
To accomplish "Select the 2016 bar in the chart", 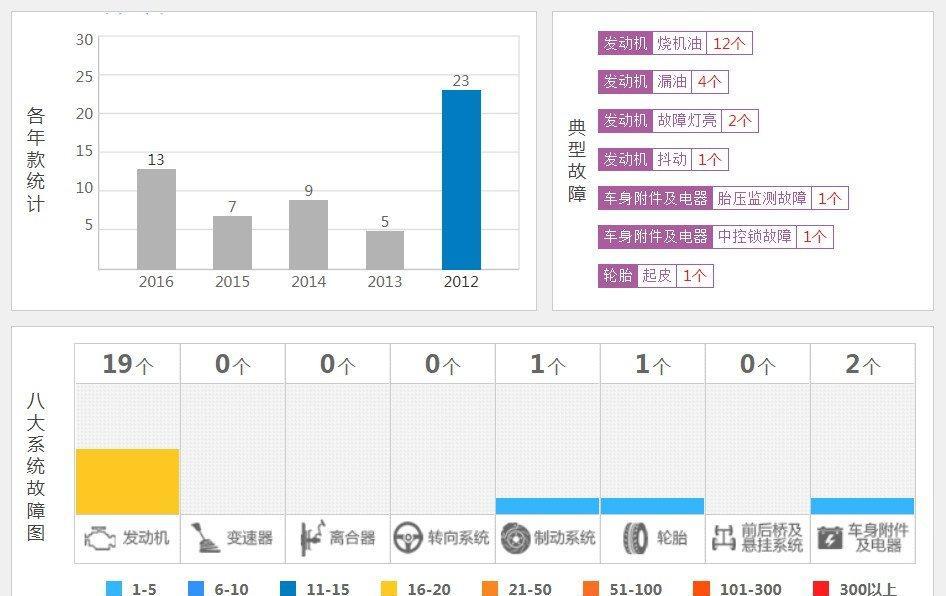I will pyautogui.click(x=155, y=220).
